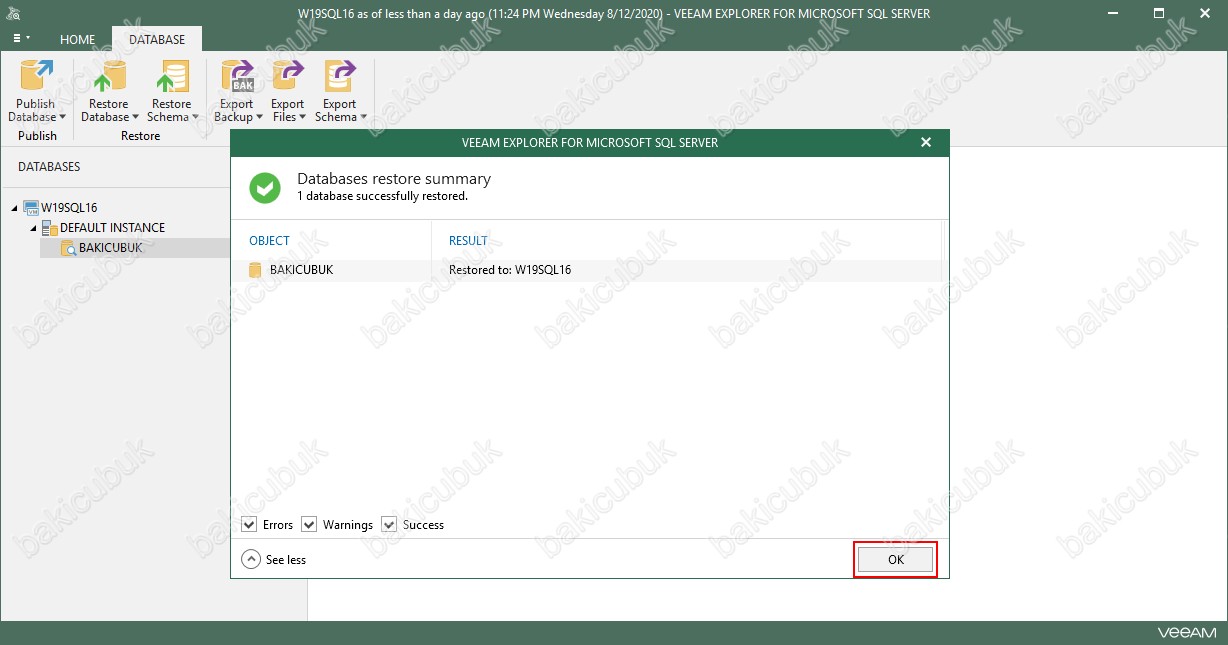Uncheck the Warnings filter checkbox
Viewport: 1228px width, 645px height.
click(x=309, y=524)
